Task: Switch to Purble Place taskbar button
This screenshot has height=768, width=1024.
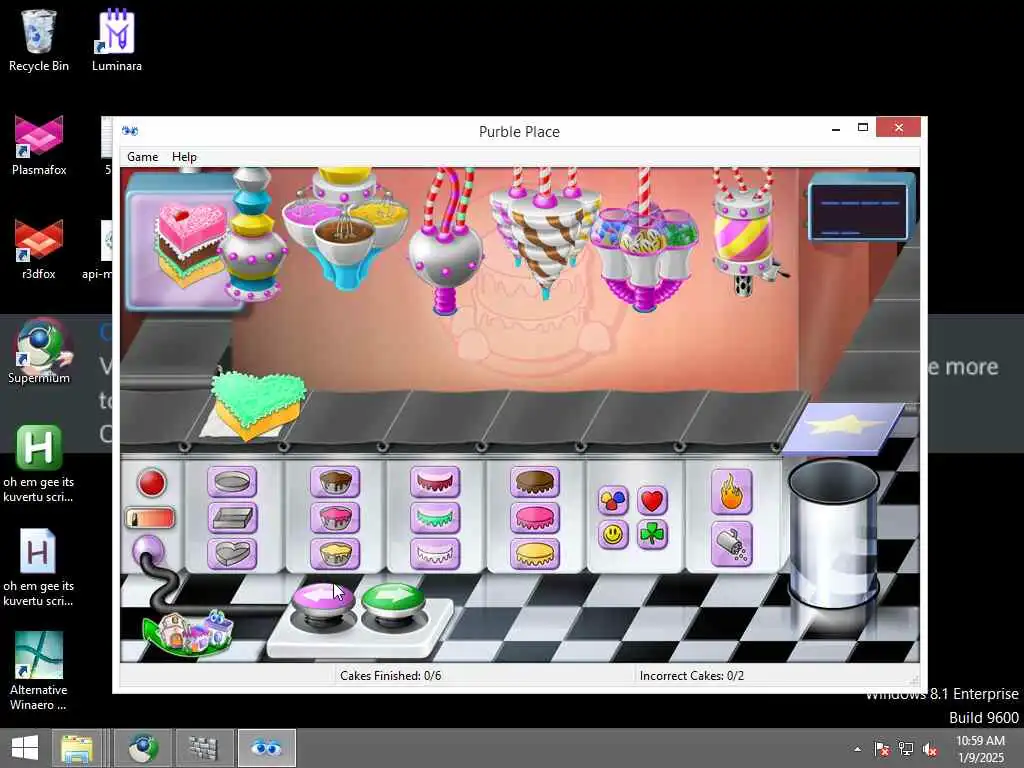Action: [x=266, y=748]
